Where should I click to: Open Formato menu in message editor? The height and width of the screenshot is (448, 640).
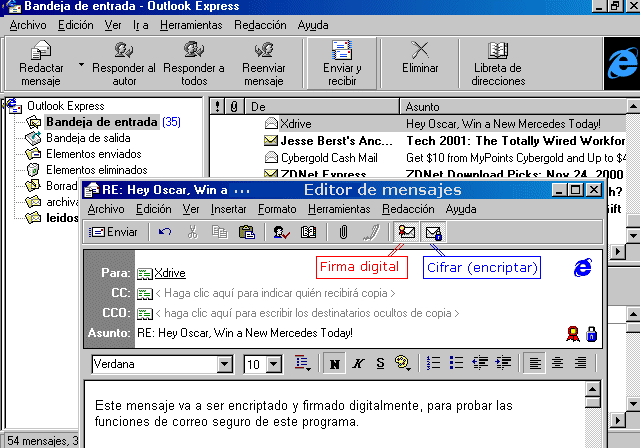[x=277, y=209]
